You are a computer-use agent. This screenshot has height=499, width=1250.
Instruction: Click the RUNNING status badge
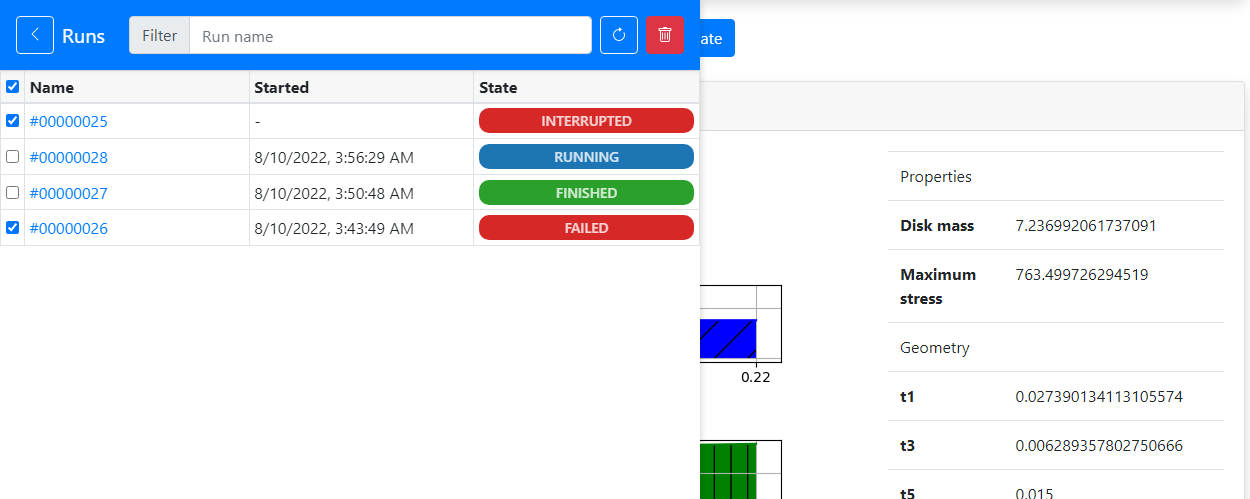point(586,157)
